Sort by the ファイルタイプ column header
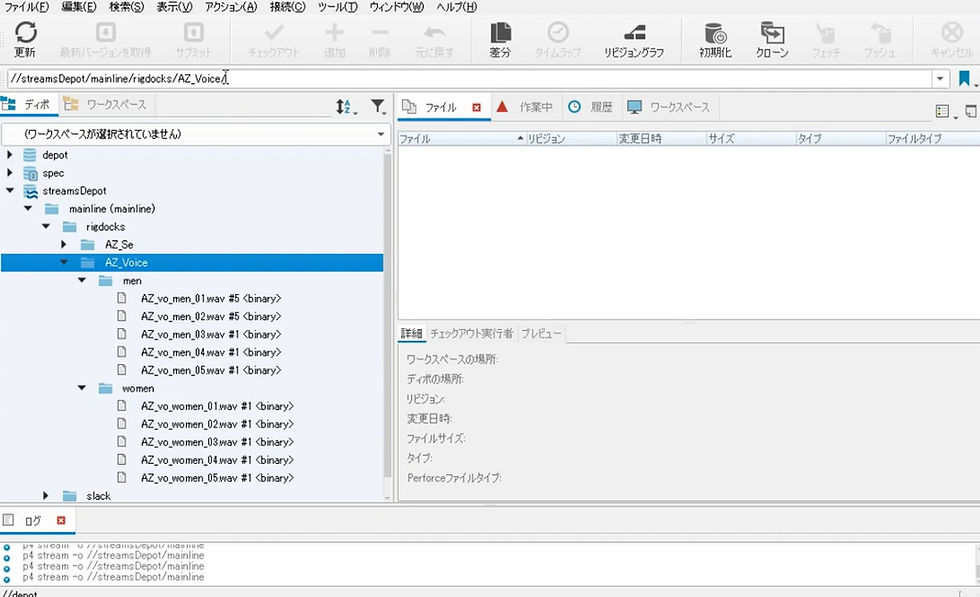The image size is (980, 597). pyautogui.click(x=932, y=139)
